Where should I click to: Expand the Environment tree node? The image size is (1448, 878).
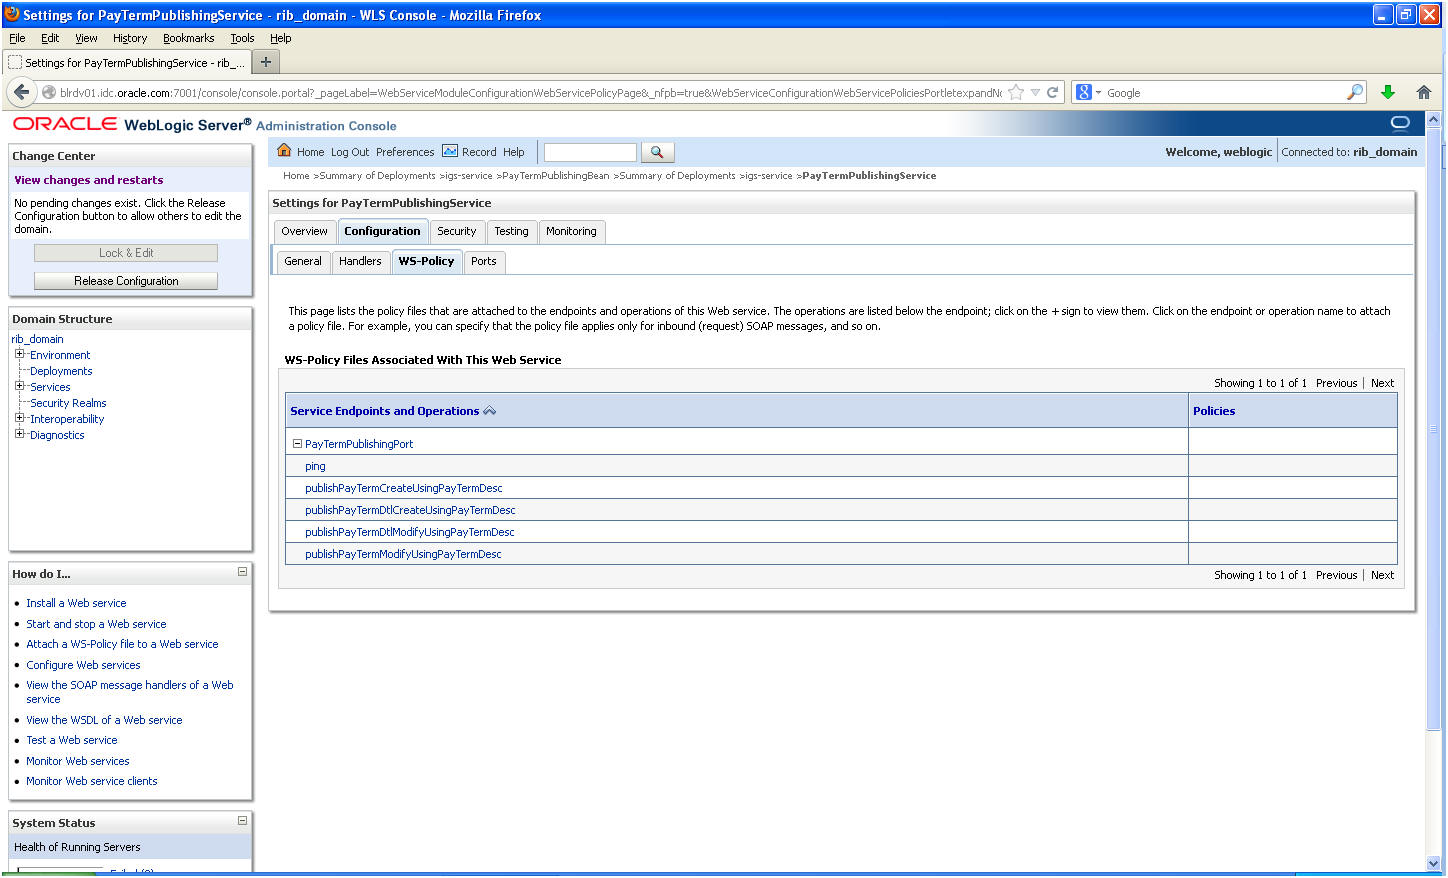click(19, 354)
